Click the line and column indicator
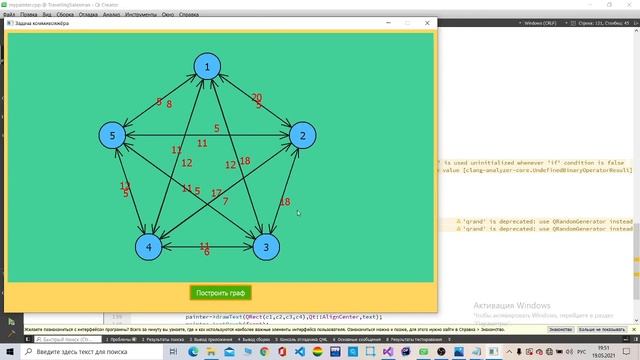Image resolution: width=640 pixels, height=360 pixels. (604, 23)
